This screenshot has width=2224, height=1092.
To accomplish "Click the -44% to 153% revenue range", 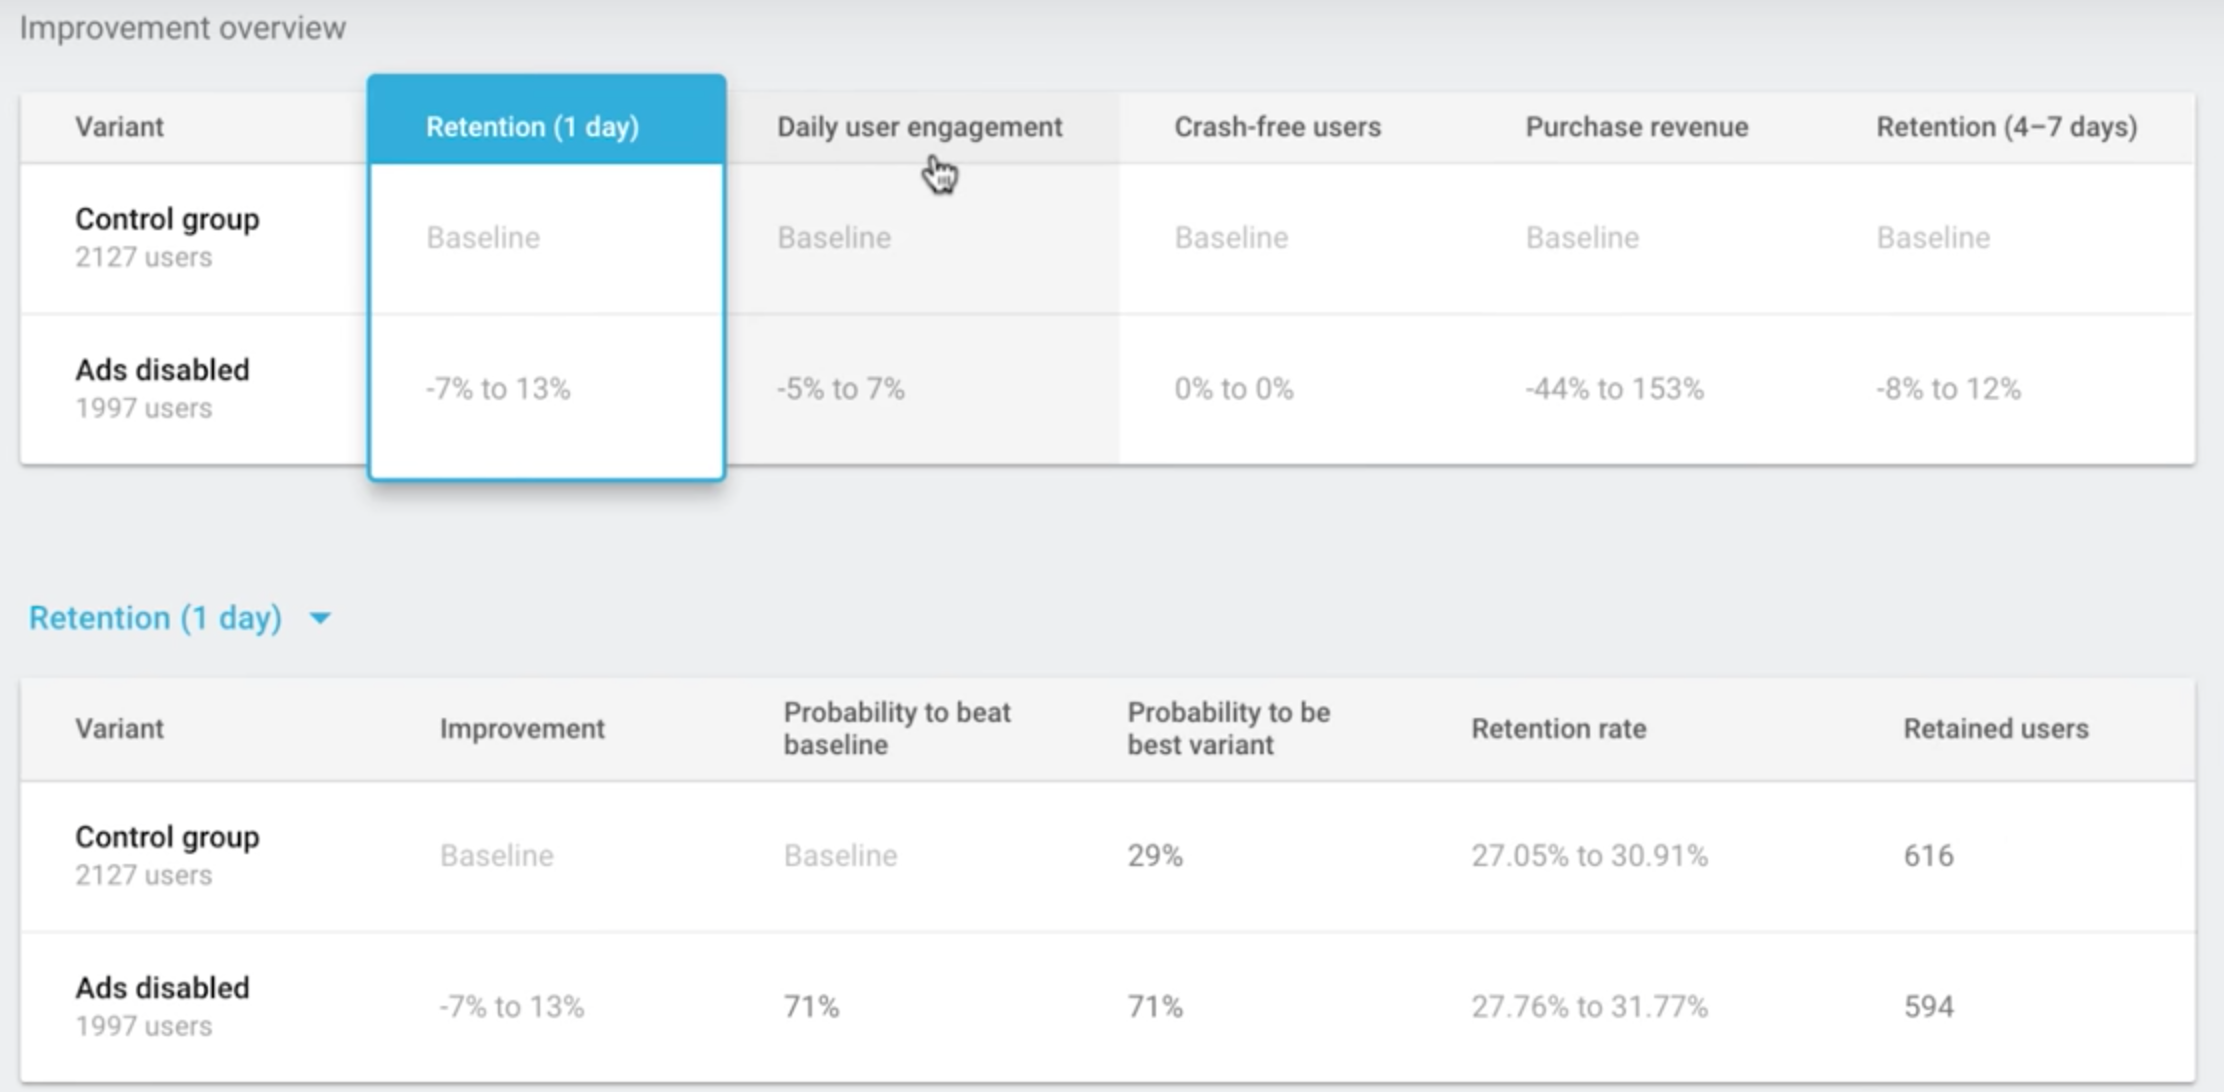I will [x=1614, y=389].
